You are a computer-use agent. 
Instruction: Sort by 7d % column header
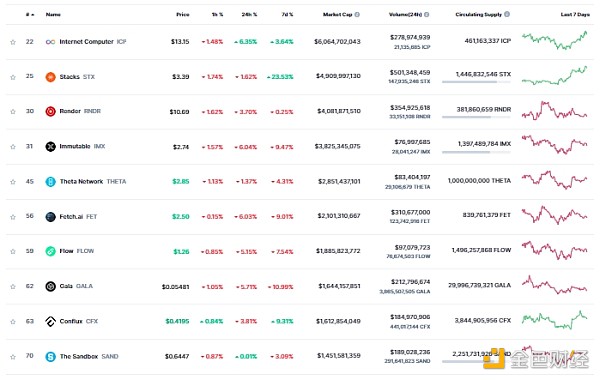click(x=287, y=15)
